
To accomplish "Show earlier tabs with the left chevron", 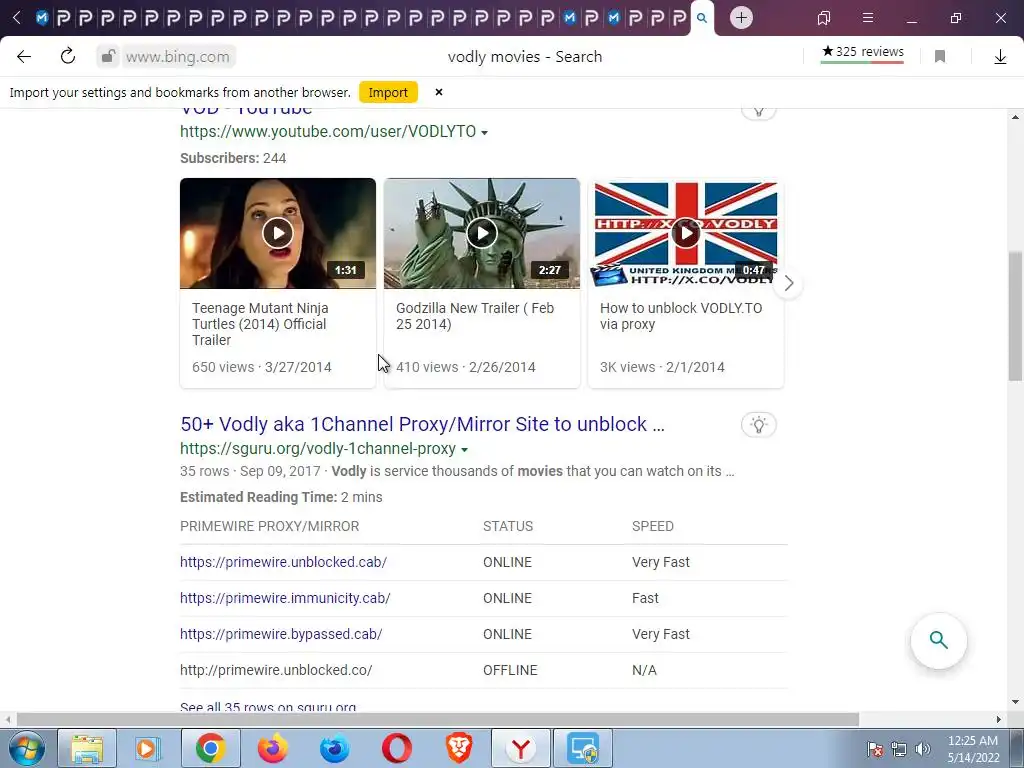I will (x=17, y=18).
